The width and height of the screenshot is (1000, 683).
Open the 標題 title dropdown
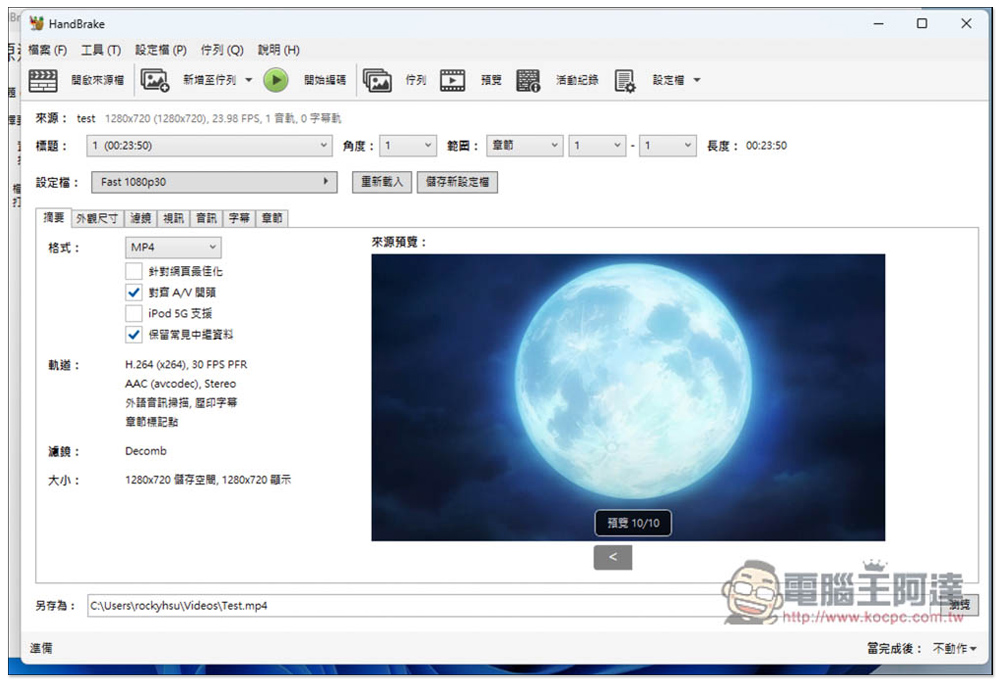[x=209, y=145]
